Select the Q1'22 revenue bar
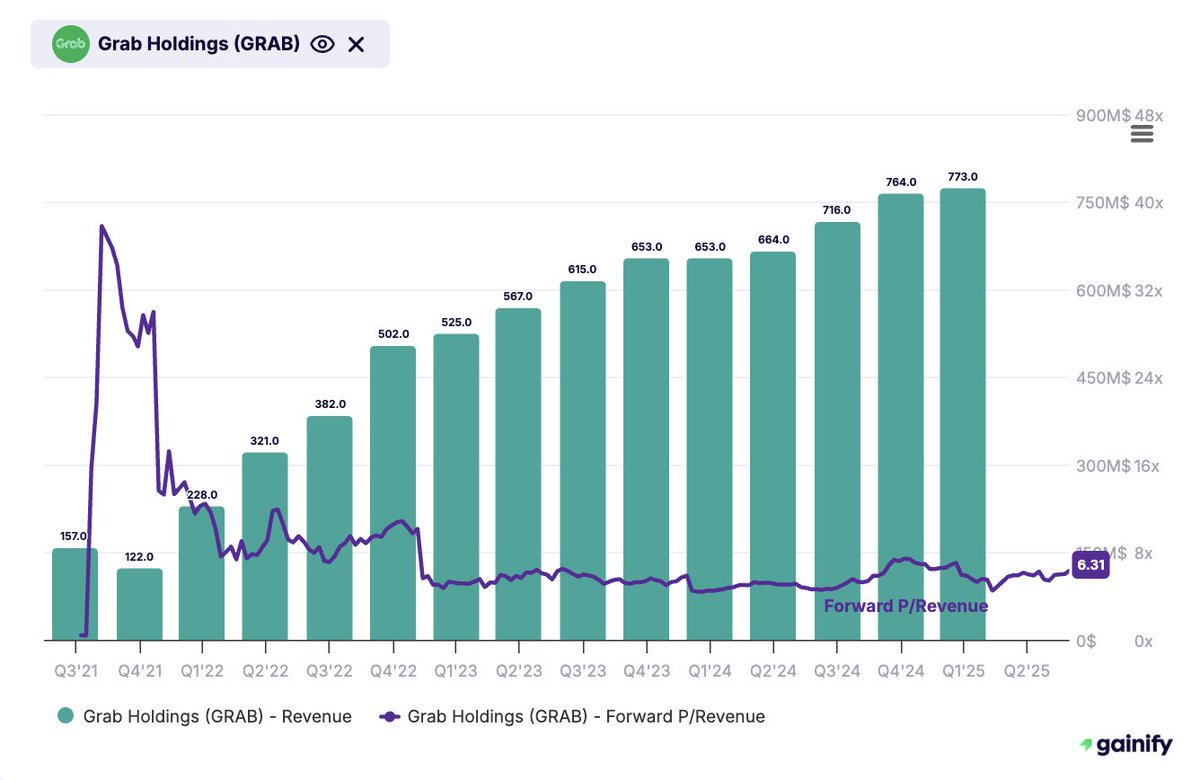Image resolution: width=1200 pixels, height=780 pixels. tap(202, 573)
